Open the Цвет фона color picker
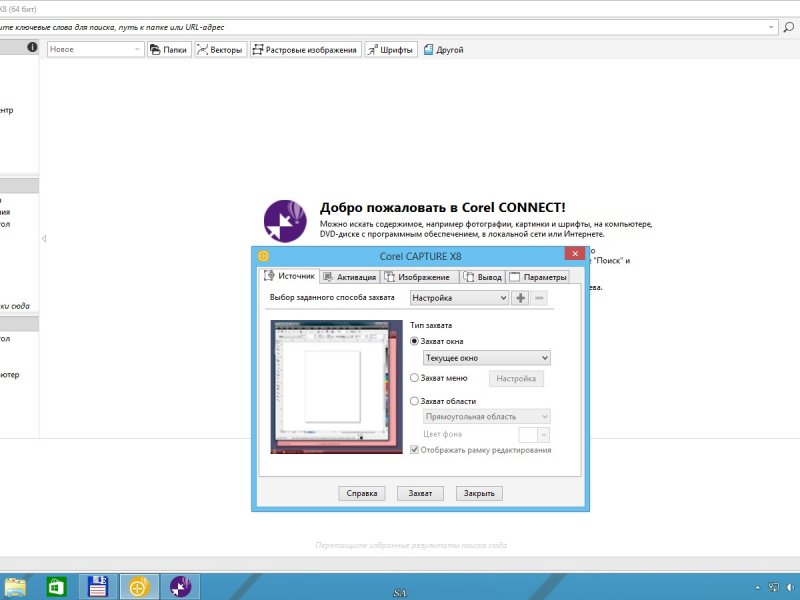Viewport: 800px width, 600px height. pyautogui.click(x=534, y=434)
